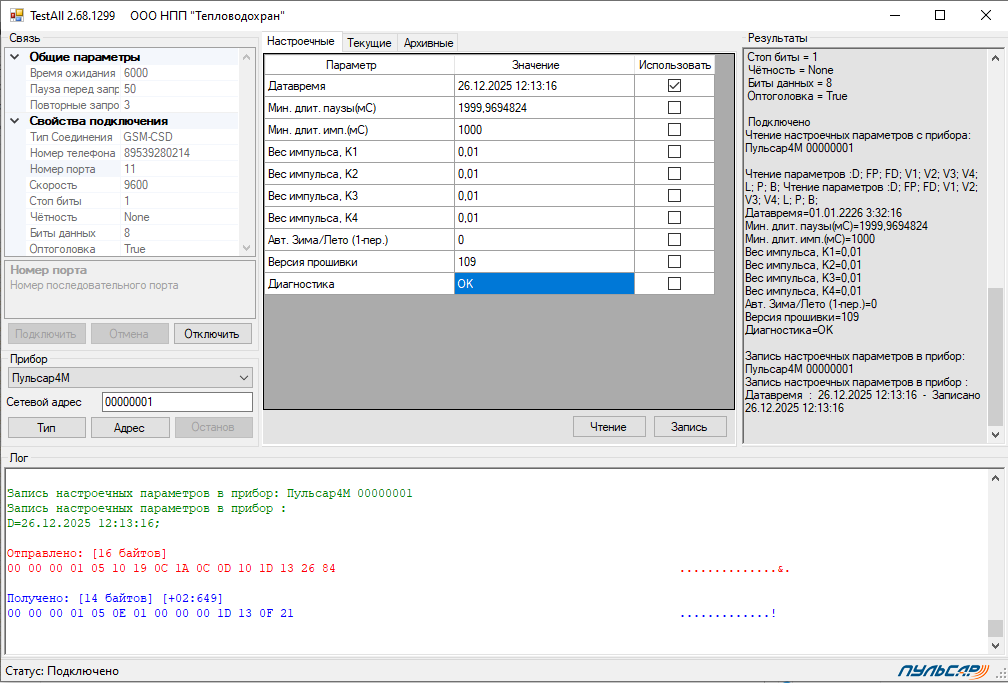Image resolution: width=1008 pixels, height=683 pixels.
Task: Click the Отключить button
Action: tap(212, 334)
